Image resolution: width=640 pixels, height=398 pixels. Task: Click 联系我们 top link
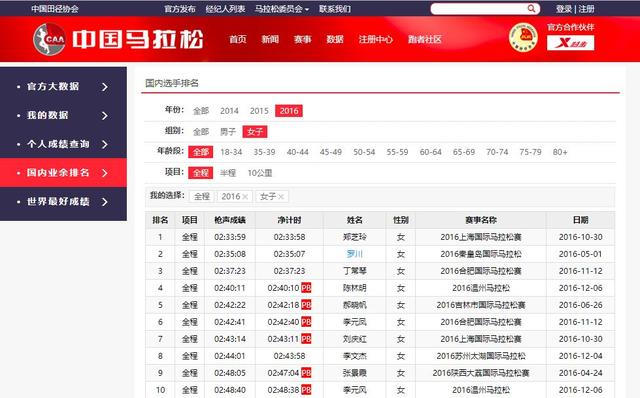click(335, 9)
